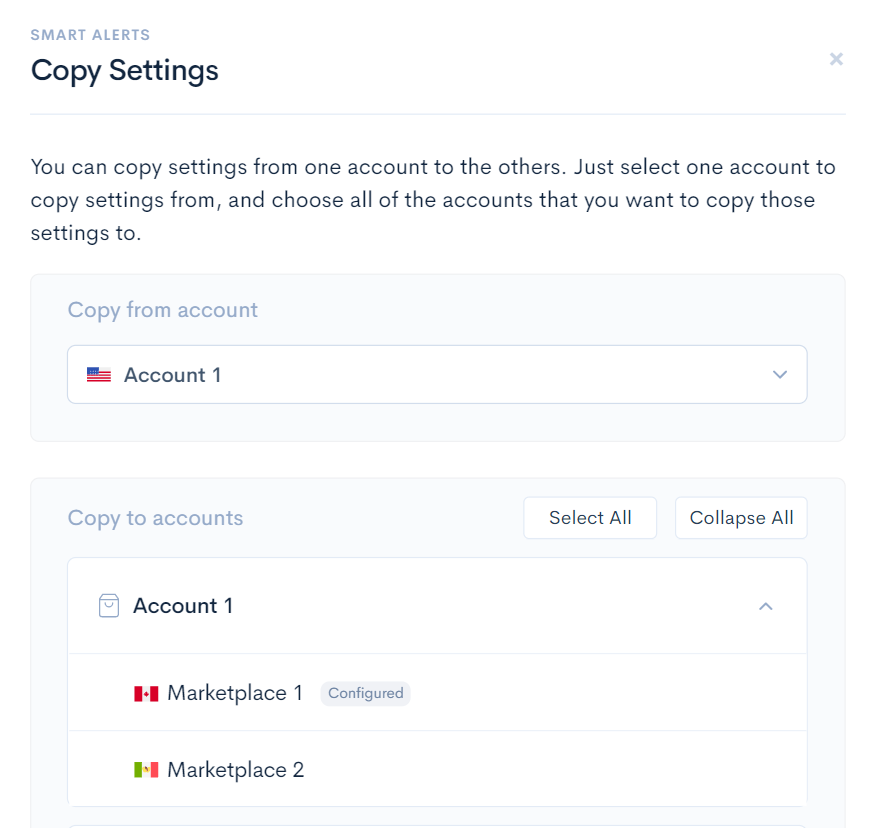This screenshot has height=828, width=874.
Task: Click the Account 1 group header title
Action: tap(183, 606)
